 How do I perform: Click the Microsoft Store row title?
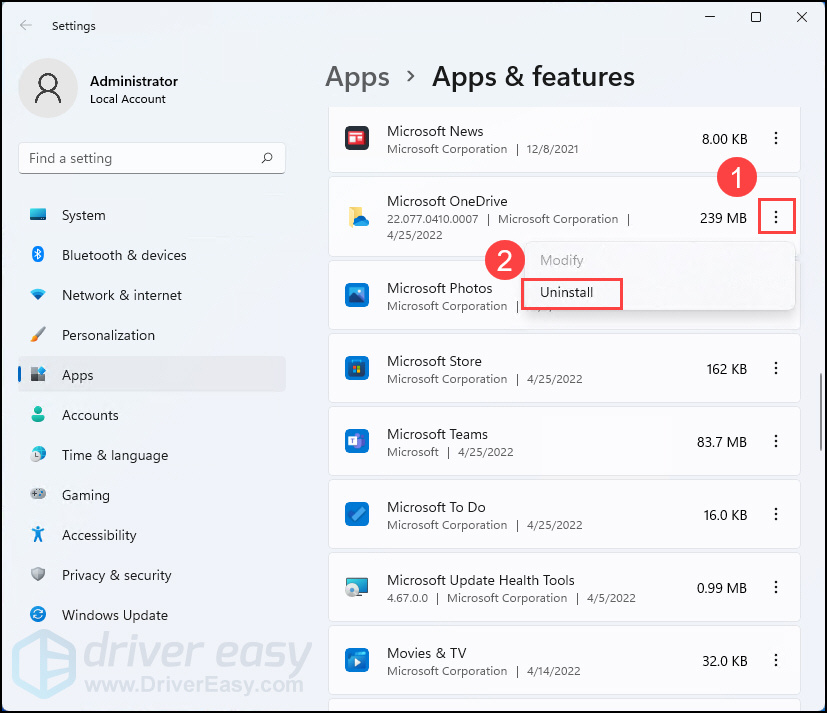pos(434,361)
